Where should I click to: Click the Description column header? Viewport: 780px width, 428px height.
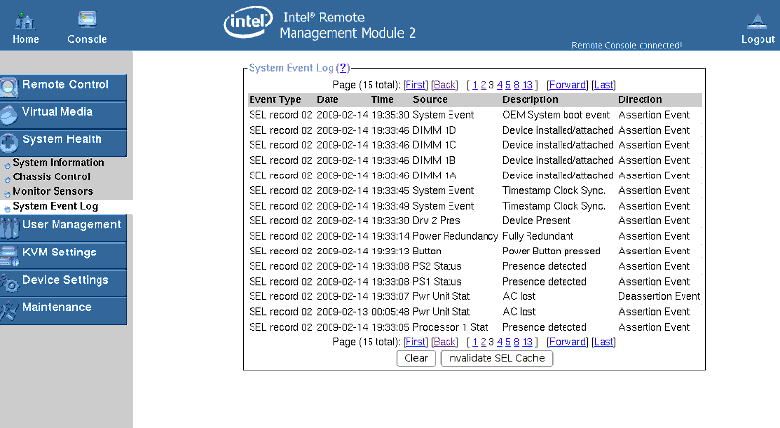530,100
